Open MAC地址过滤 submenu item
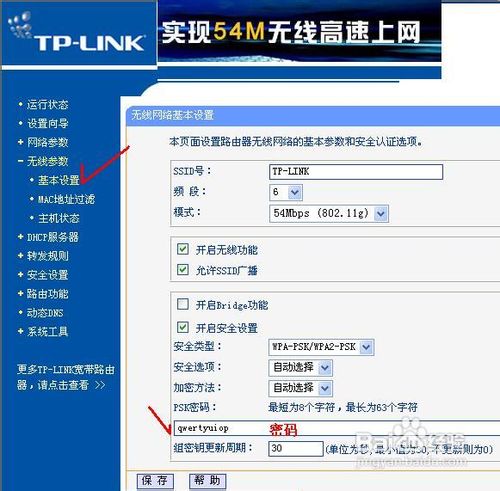This screenshot has height=491, width=500. point(66,199)
